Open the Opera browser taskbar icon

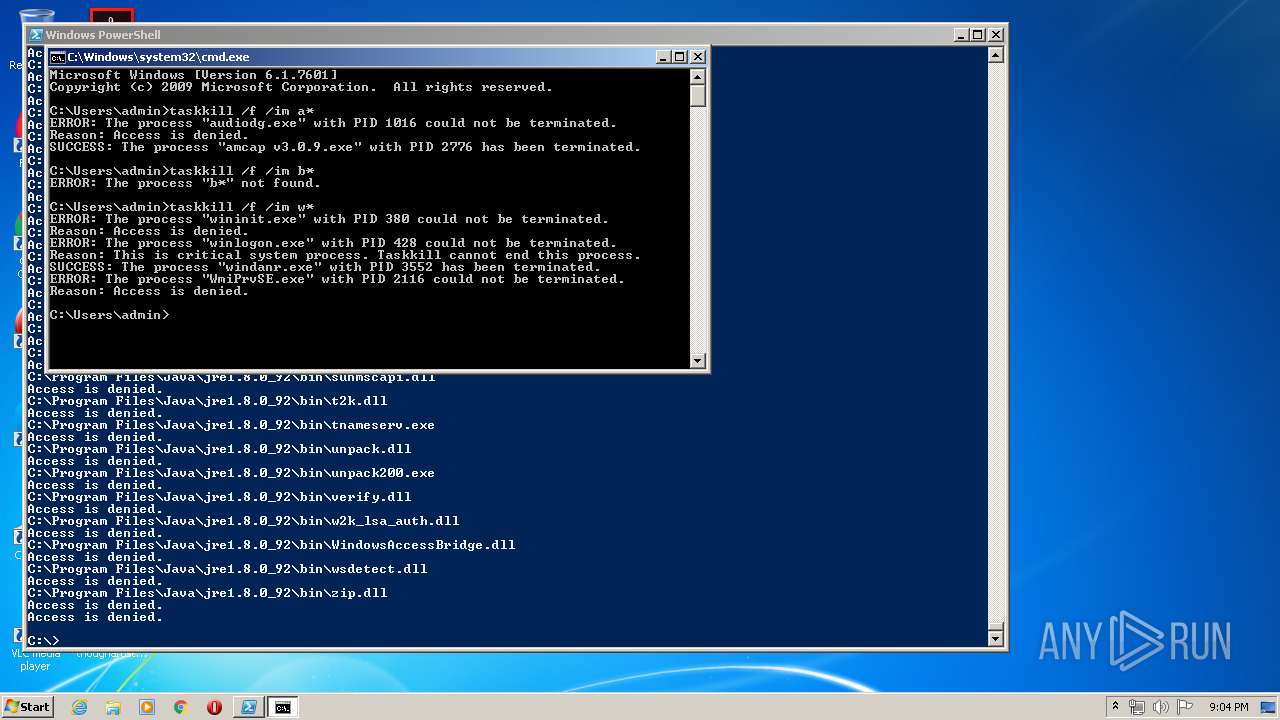point(214,707)
